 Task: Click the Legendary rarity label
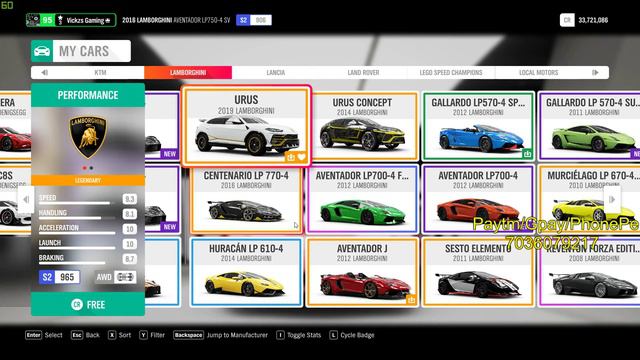(88, 180)
